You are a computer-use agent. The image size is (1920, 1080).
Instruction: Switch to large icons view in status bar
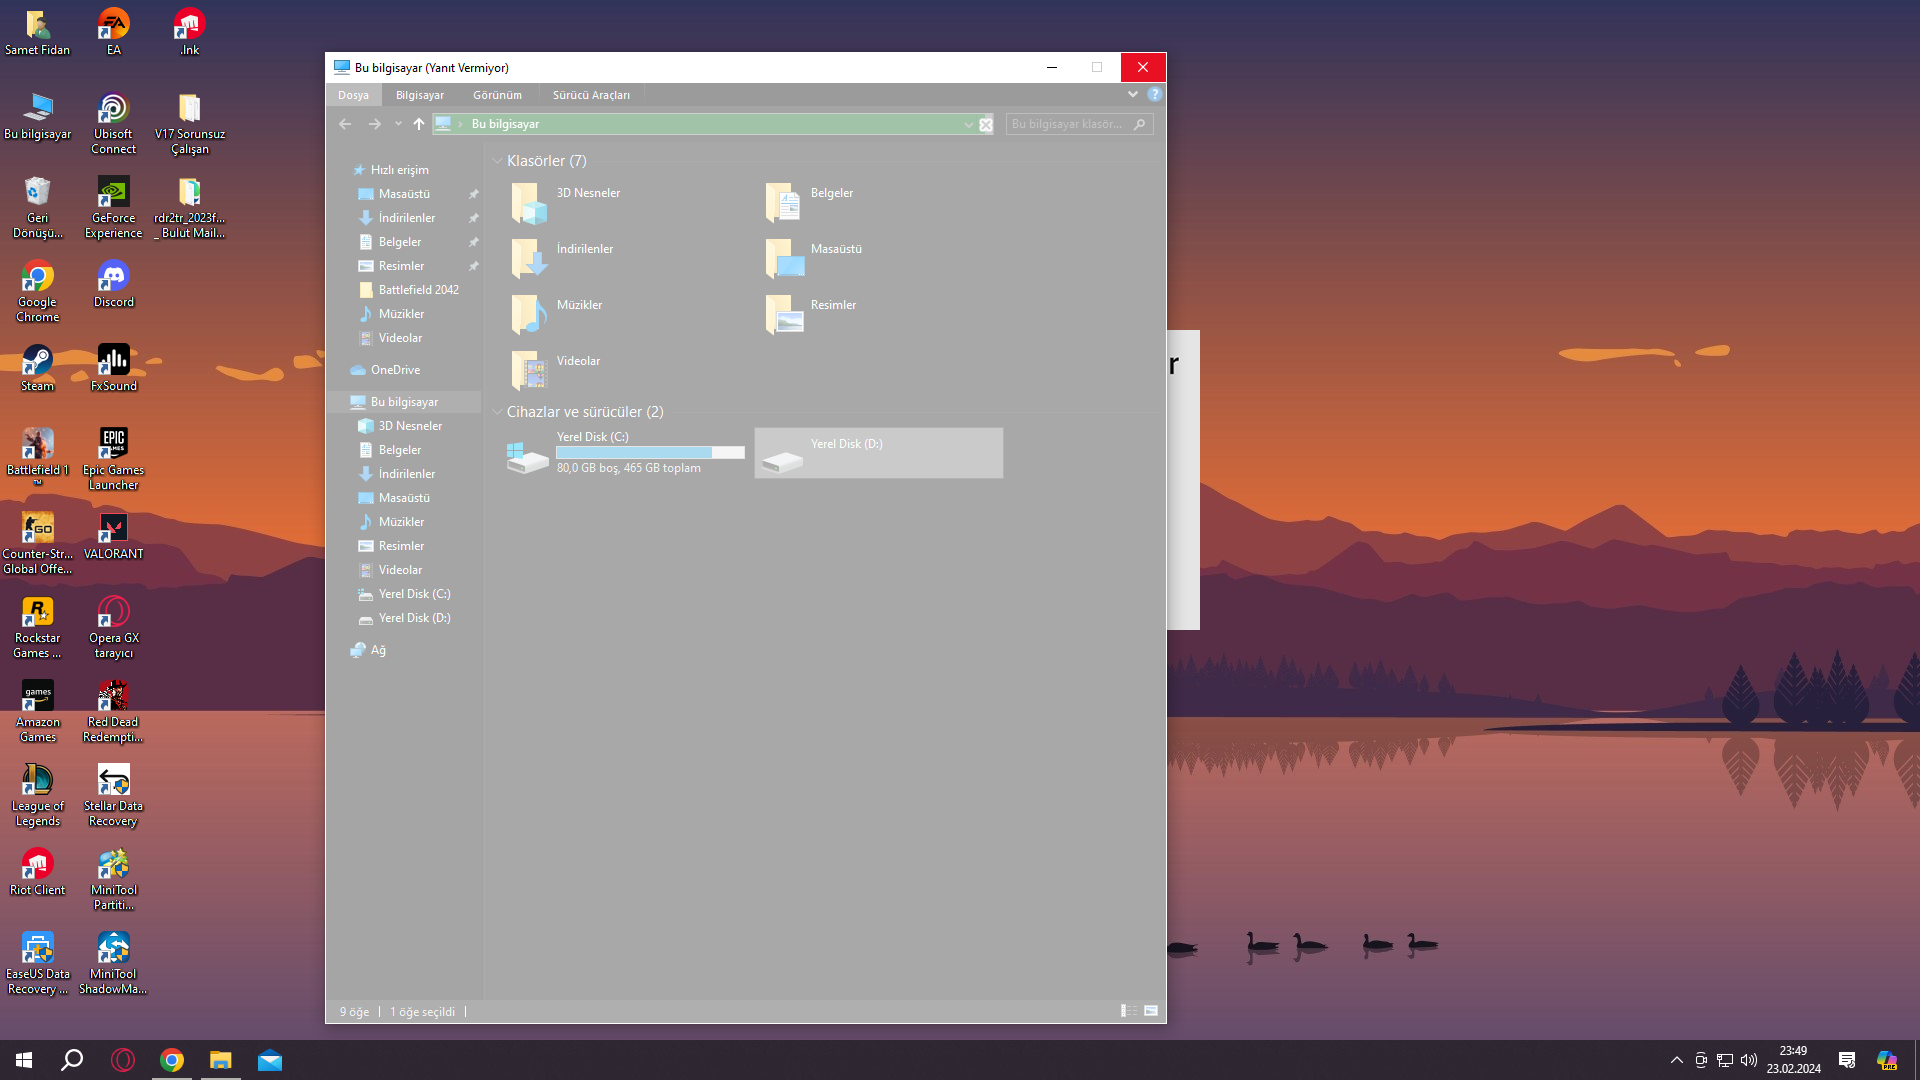click(1151, 1011)
